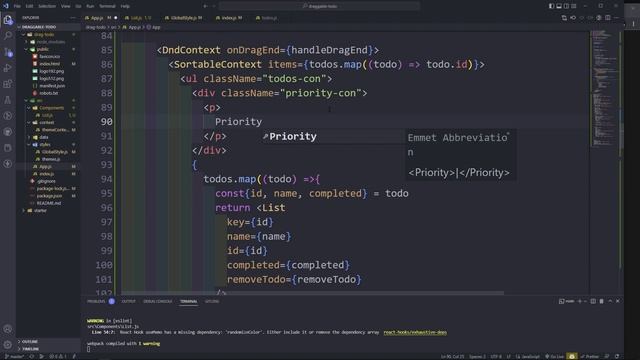Open the react-hooks/exhaustive-deps link
Screen dimensions: 640x360
pos(415,332)
